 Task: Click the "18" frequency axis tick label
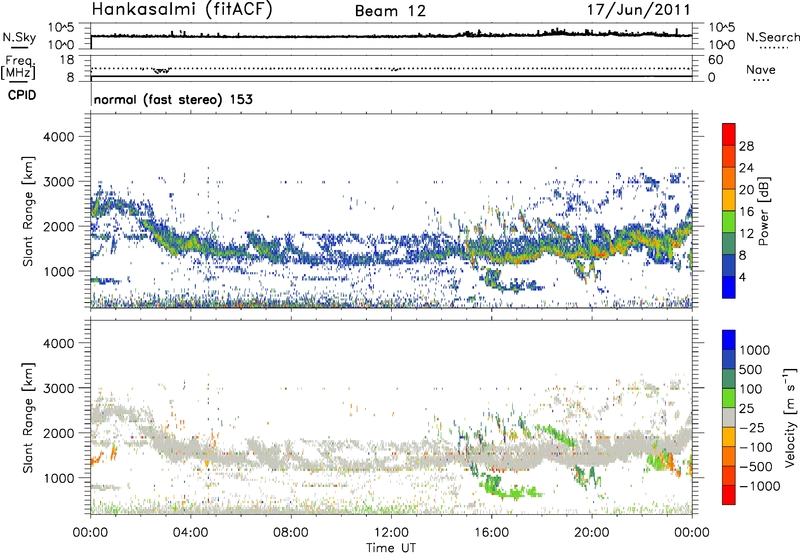67,60
